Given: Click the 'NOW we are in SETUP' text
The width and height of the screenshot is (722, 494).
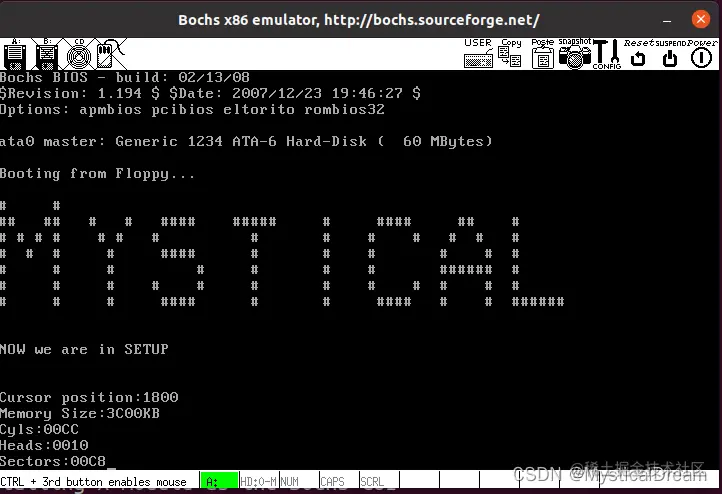Looking at the screenshot, I should [x=84, y=349].
